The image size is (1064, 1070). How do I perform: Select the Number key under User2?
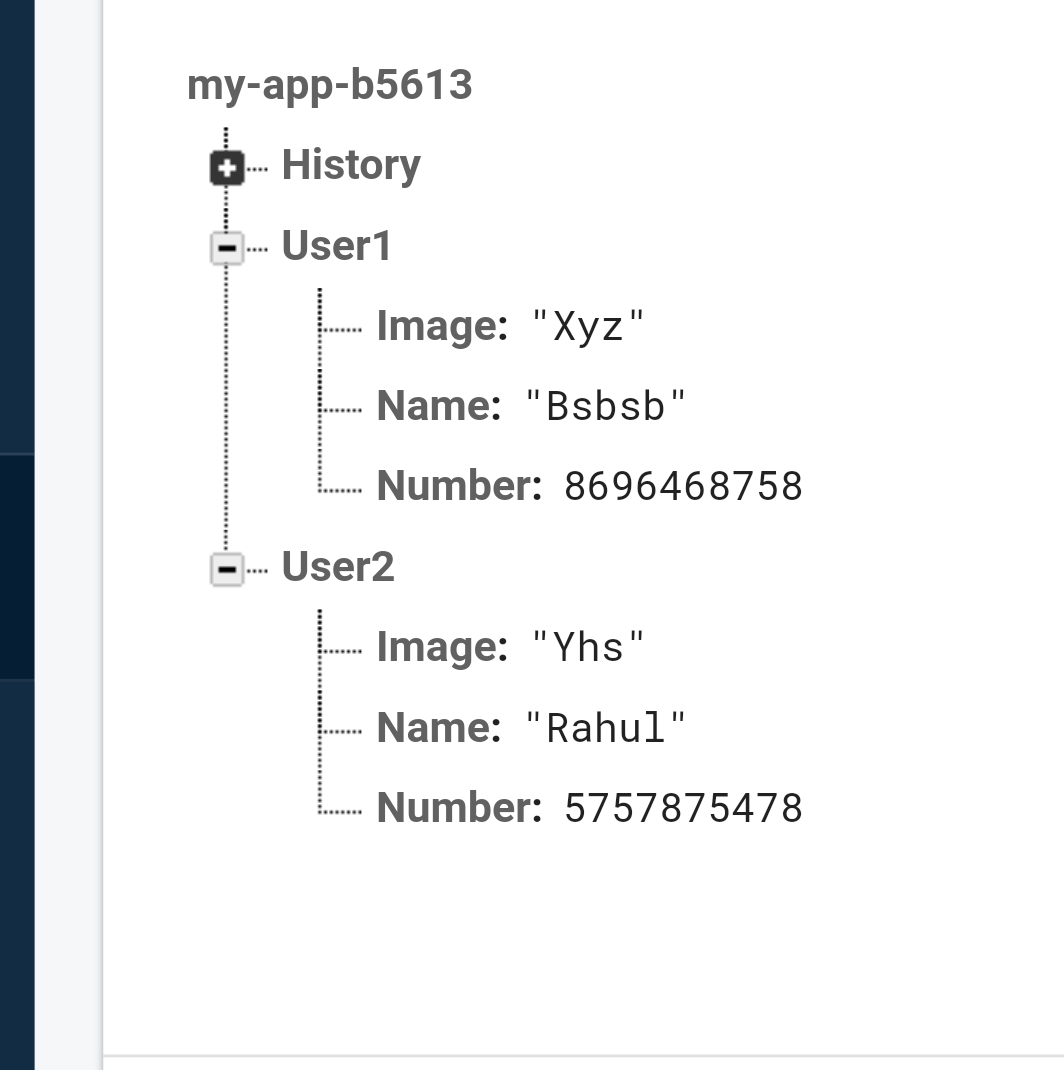tap(459, 808)
